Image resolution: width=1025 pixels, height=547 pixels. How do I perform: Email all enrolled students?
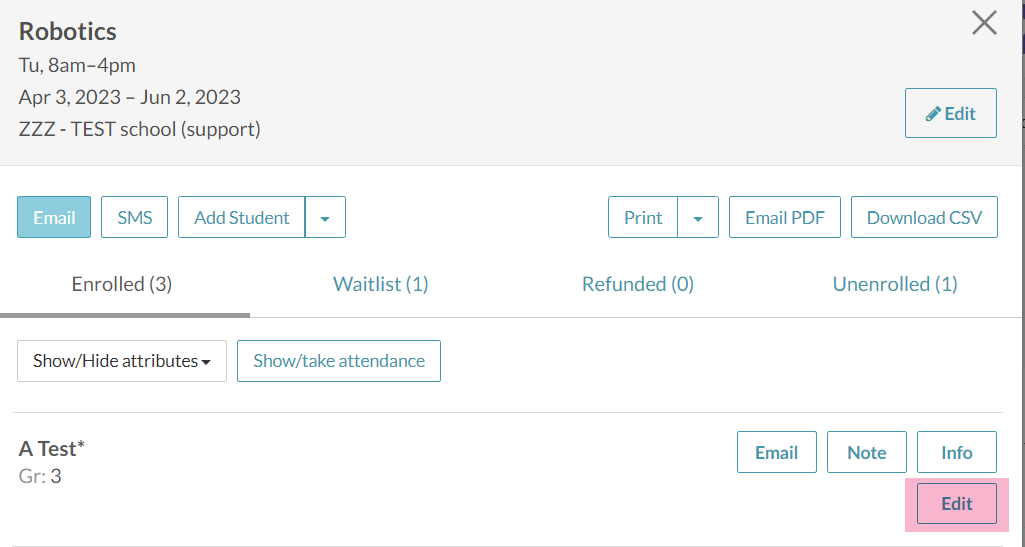(54, 217)
